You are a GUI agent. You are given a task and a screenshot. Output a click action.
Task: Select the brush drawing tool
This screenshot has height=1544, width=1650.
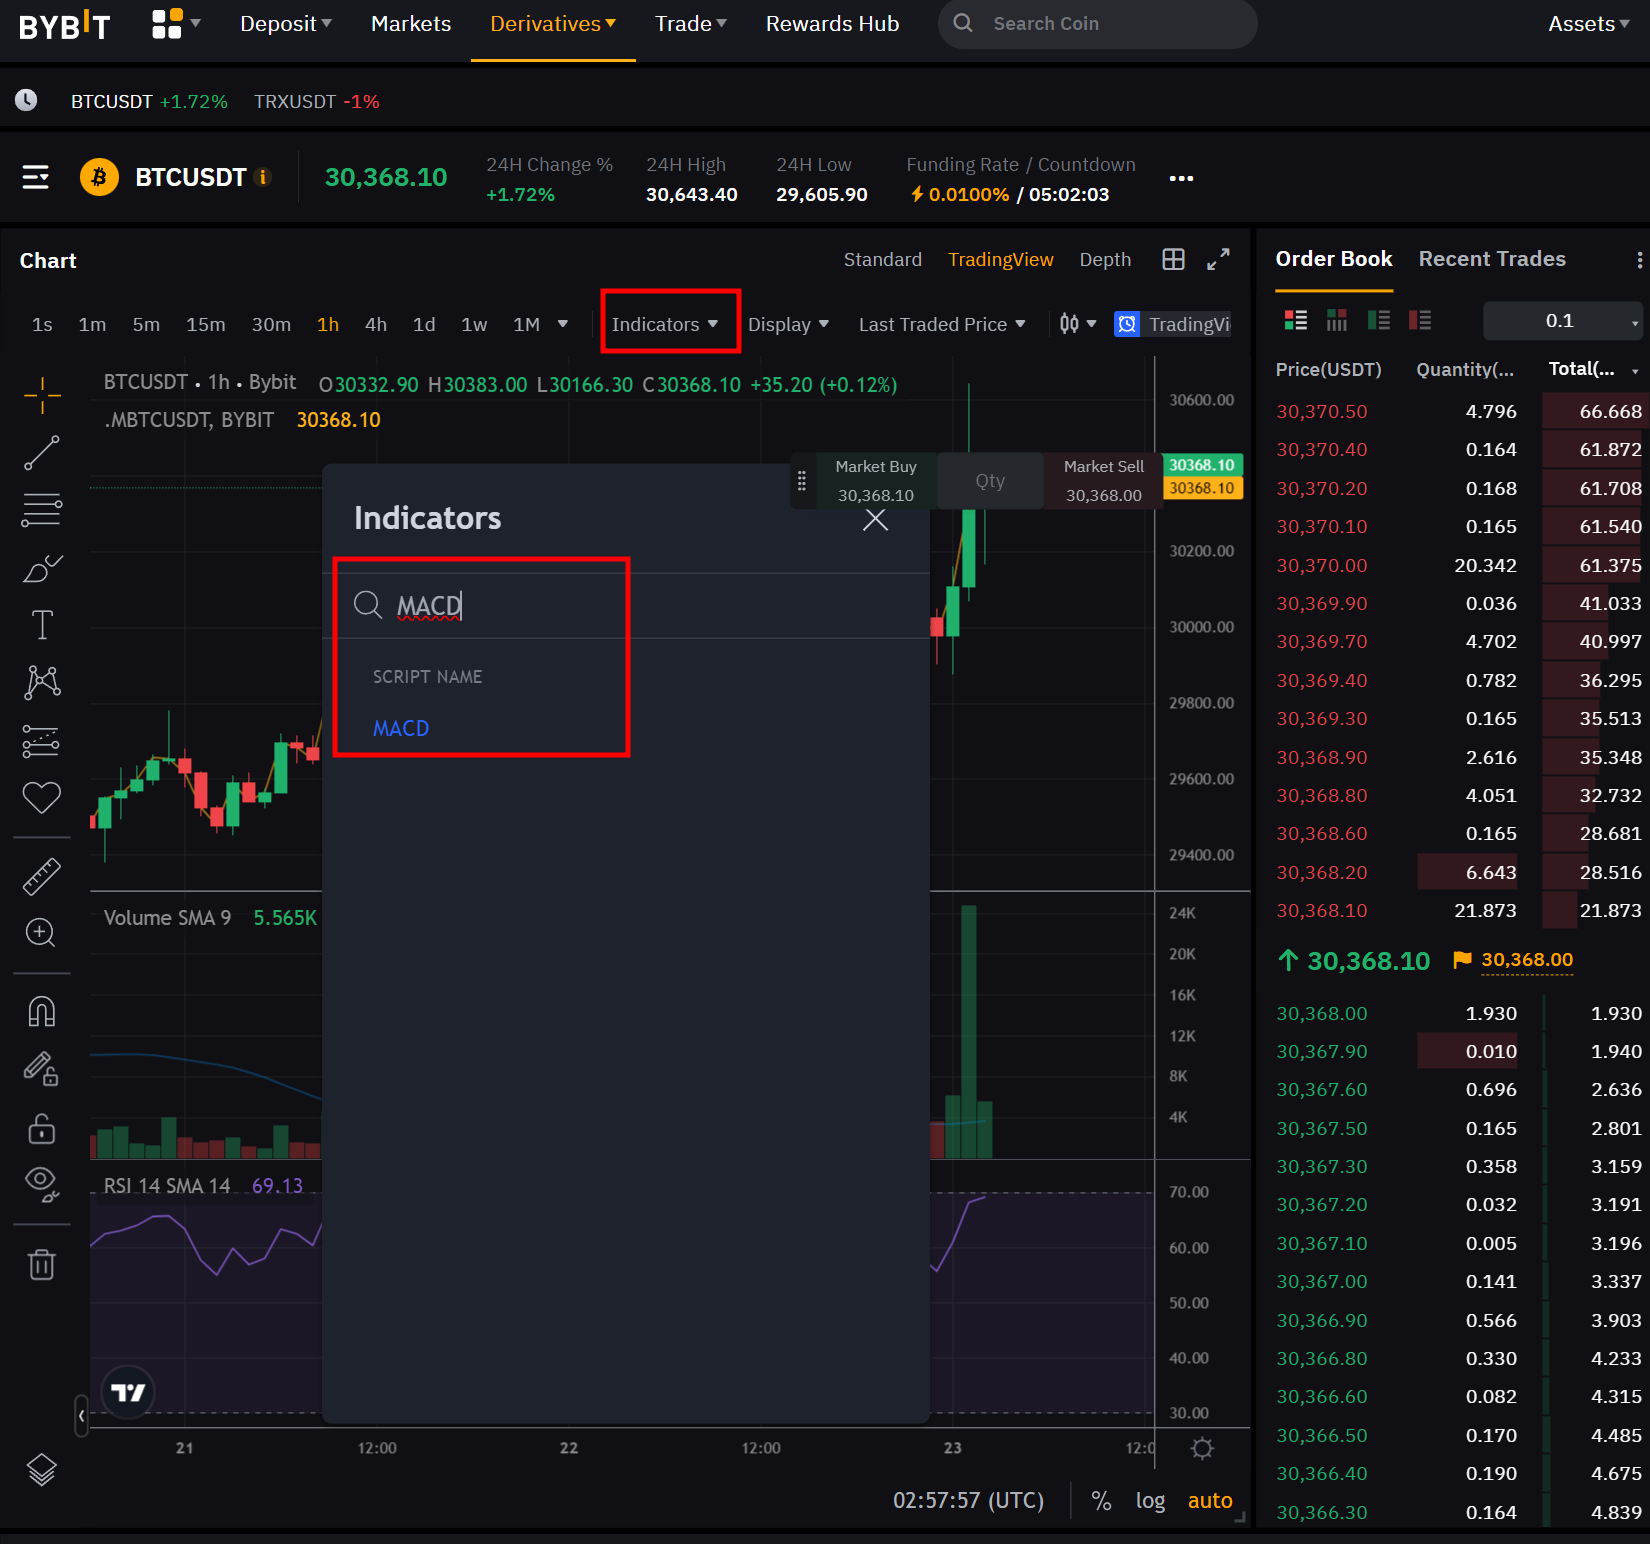tap(42, 568)
